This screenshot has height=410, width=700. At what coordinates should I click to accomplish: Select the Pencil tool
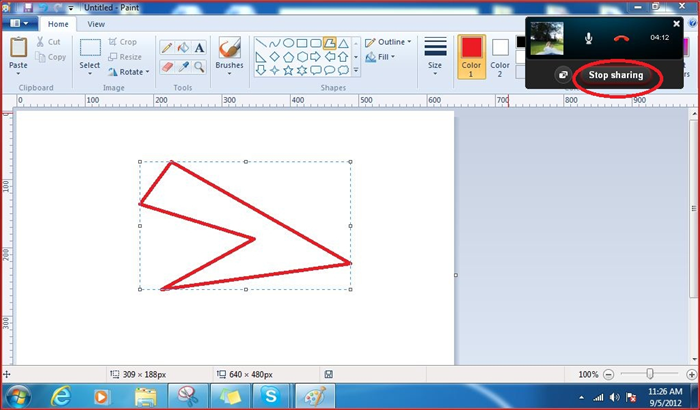tap(167, 47)
